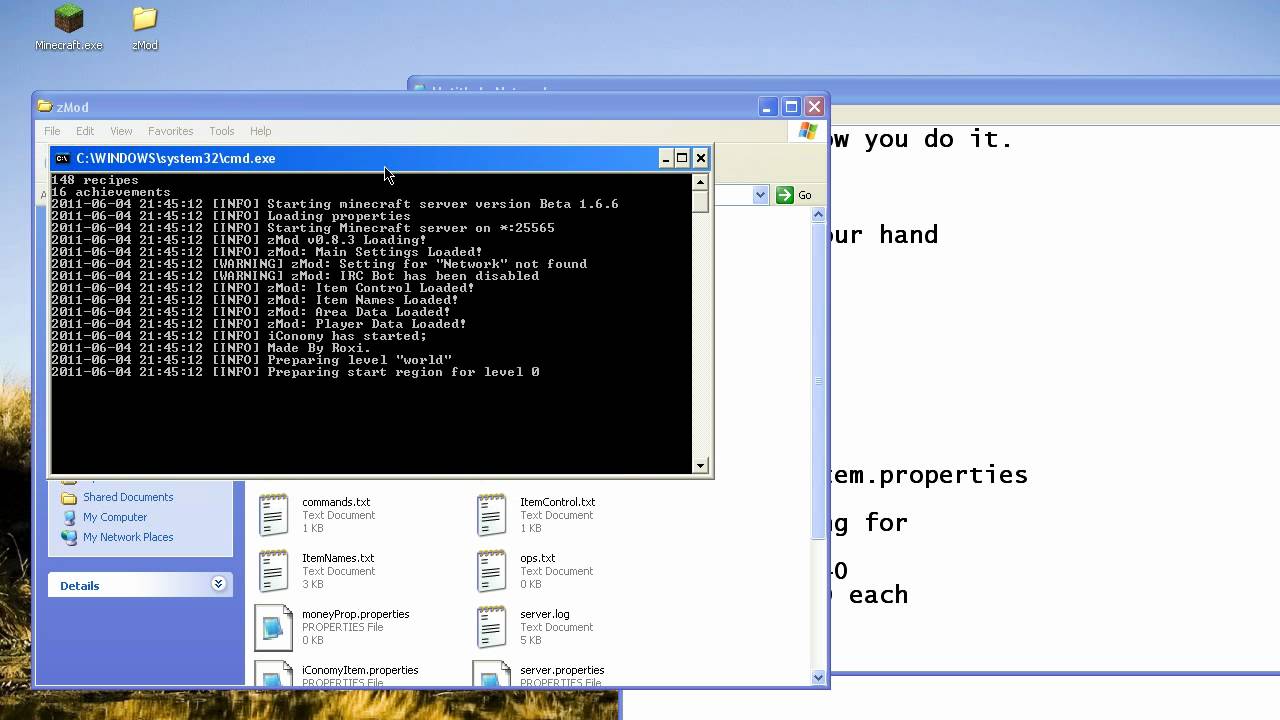Minimize the zMod Explorer window

coord(768,107)
